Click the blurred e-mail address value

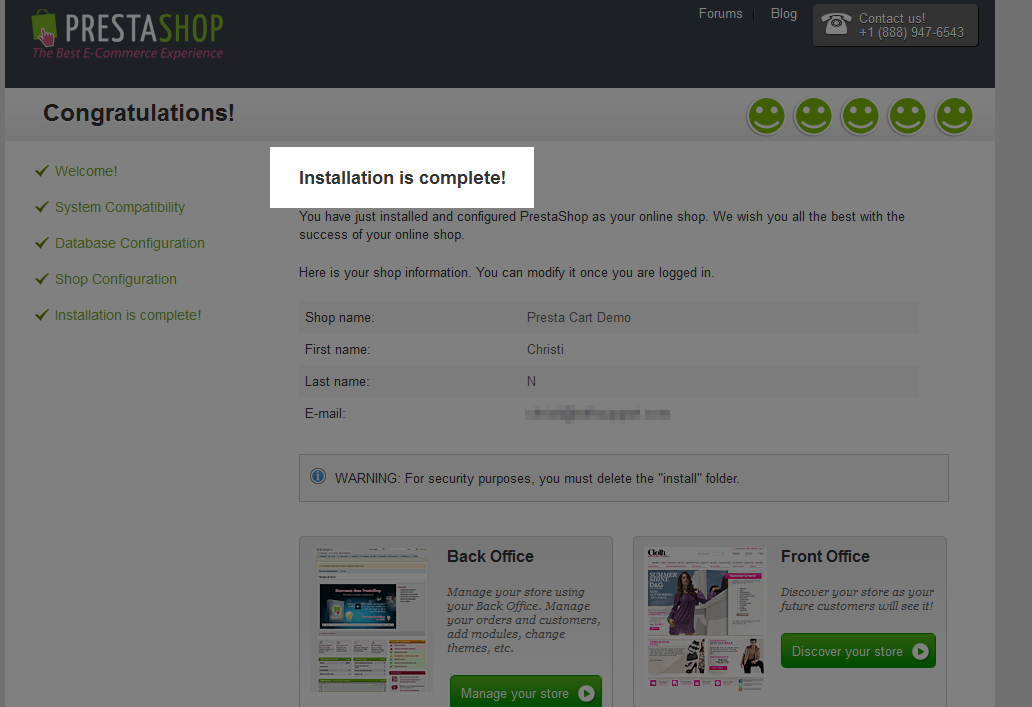tap(597, 413)
